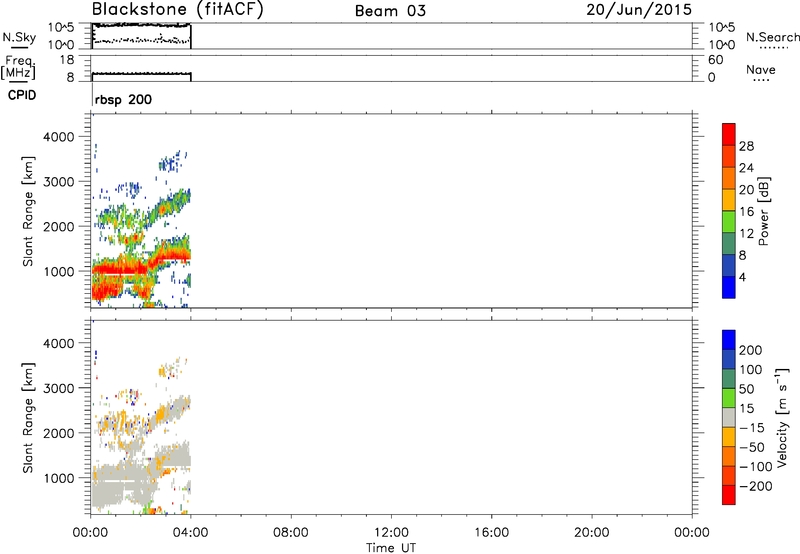The height and width of the screenshot is (554, 800).
Task: Click the 'Blackstone (fitACF)' title text
Action: (x=177, y=10)
